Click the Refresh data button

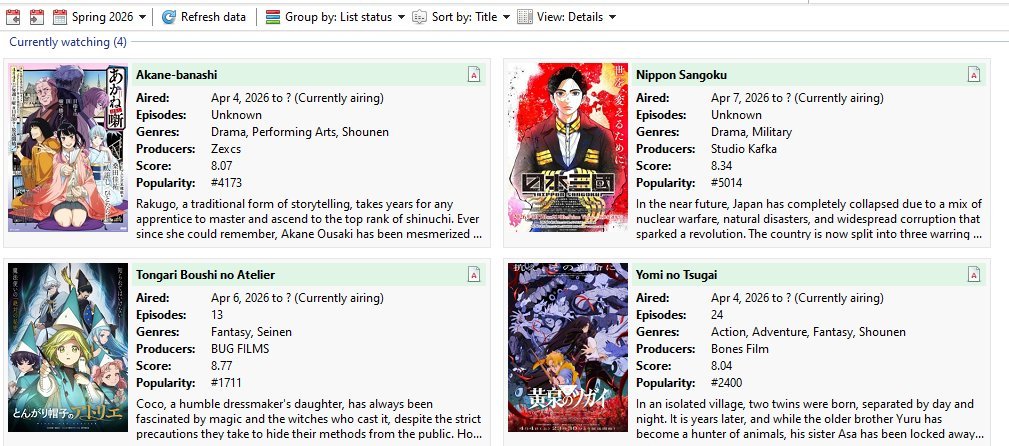coord(204,17)
